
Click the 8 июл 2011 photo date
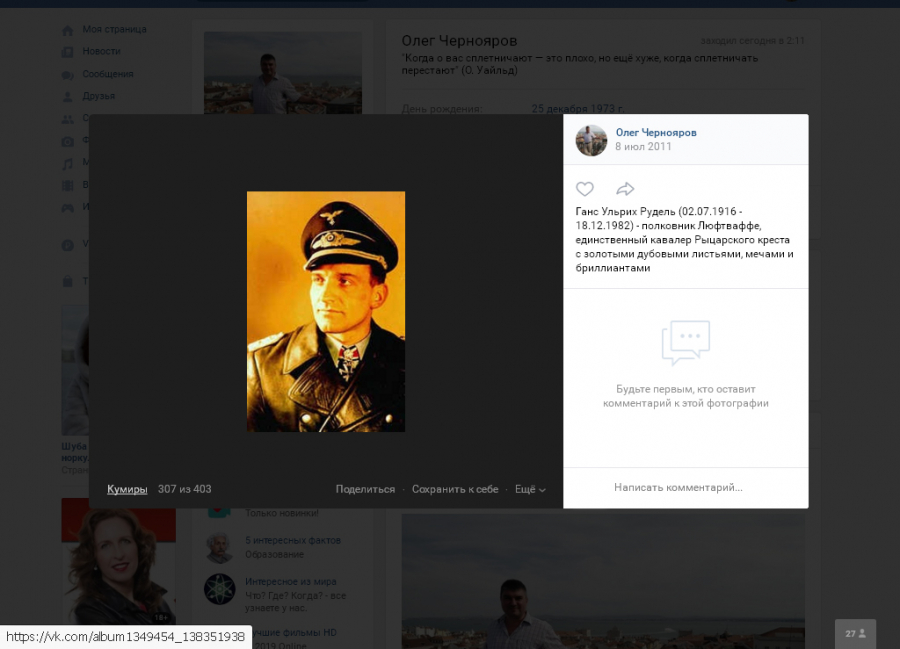coord(643,146)
